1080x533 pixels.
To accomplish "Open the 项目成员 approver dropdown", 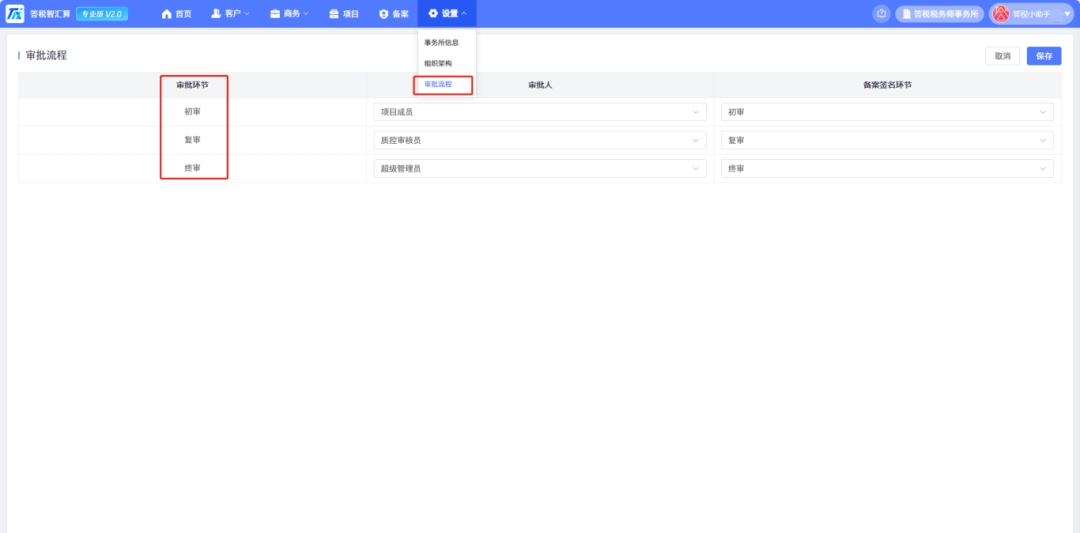I will pyautogui.click(x=540, y=112).
